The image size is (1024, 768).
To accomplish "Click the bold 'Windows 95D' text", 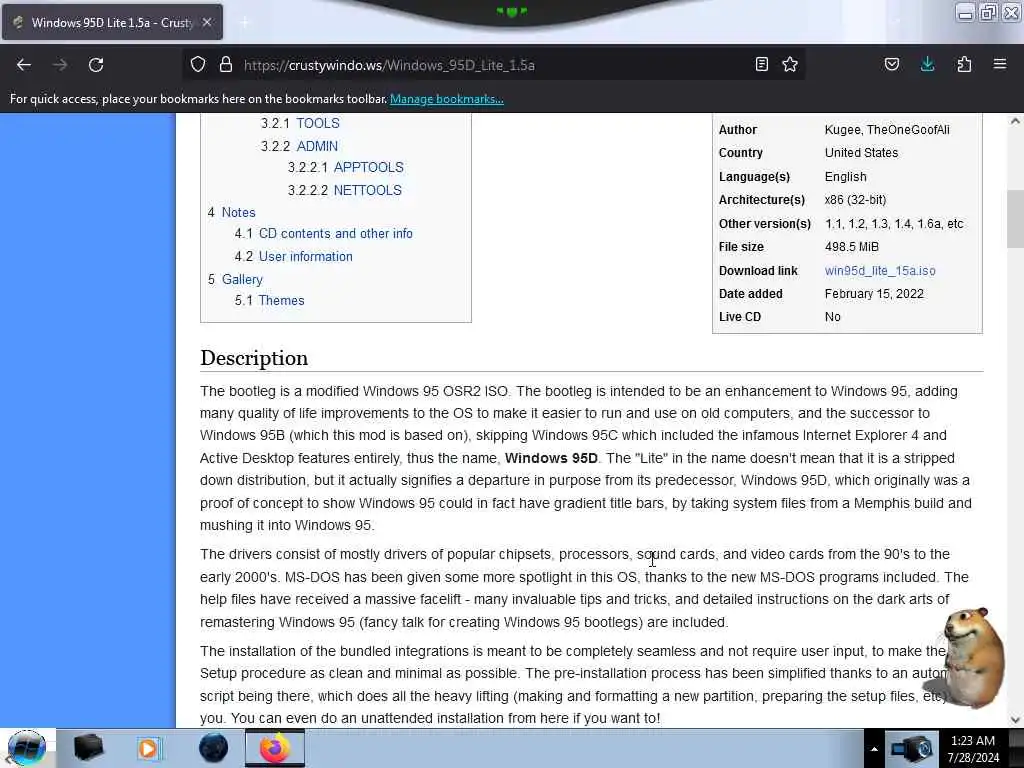I will [551, 458].
